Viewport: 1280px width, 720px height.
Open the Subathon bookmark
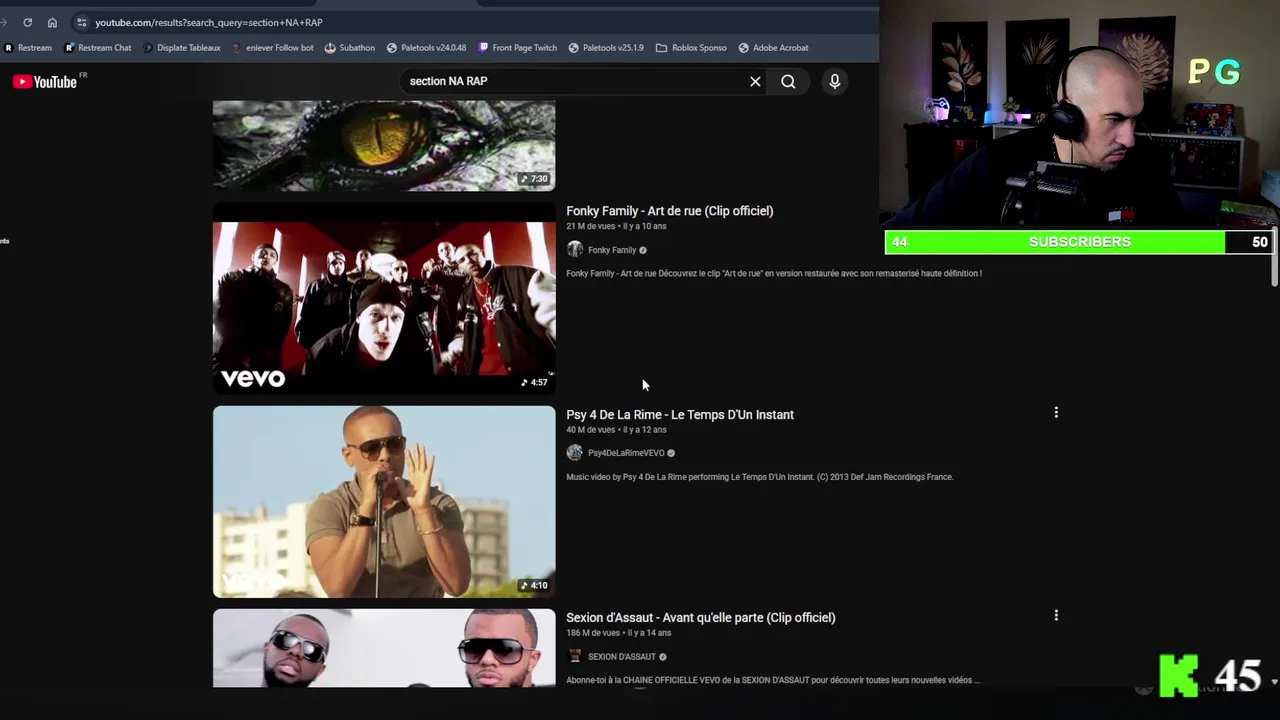(x=350, y=47)
